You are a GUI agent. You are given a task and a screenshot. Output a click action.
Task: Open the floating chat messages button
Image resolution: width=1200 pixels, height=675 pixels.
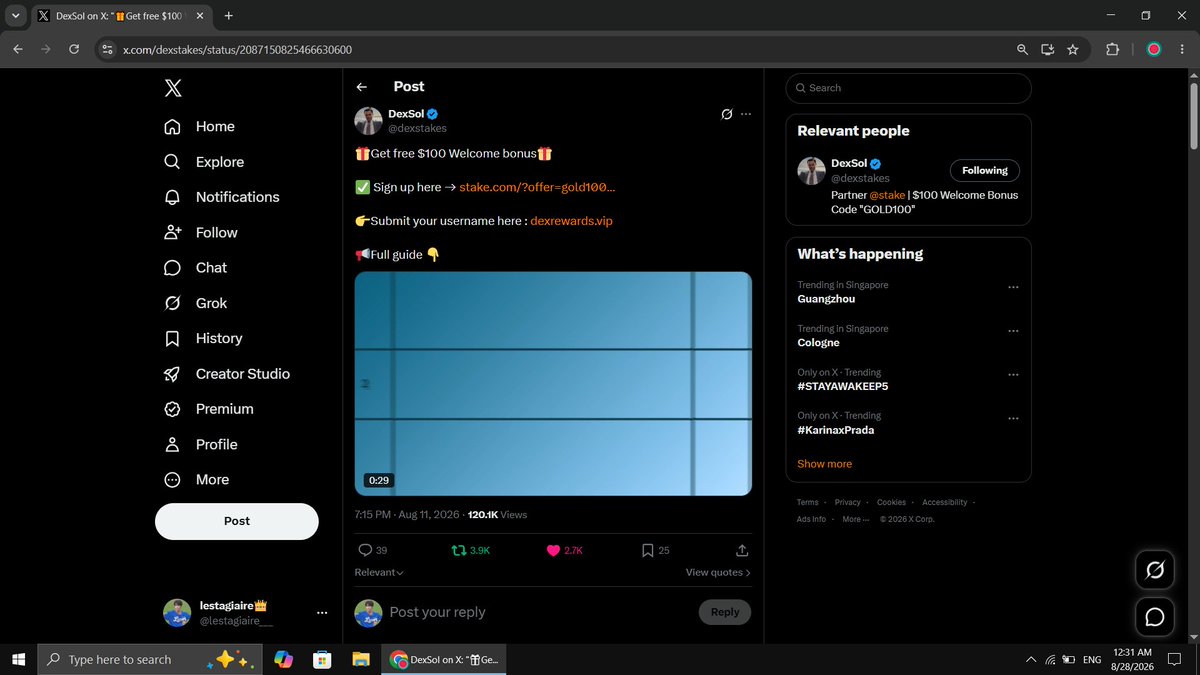(1154, 617)
